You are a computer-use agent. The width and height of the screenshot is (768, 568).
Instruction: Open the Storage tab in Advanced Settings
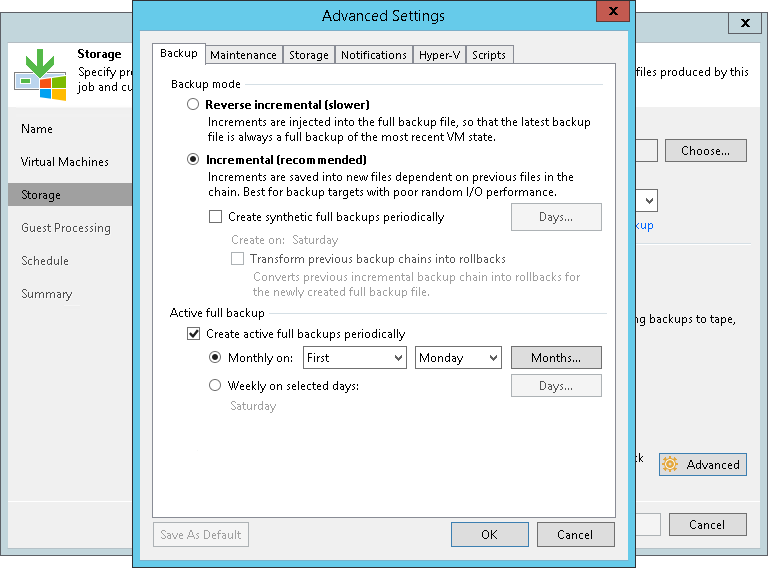click(x=309, y=55)
